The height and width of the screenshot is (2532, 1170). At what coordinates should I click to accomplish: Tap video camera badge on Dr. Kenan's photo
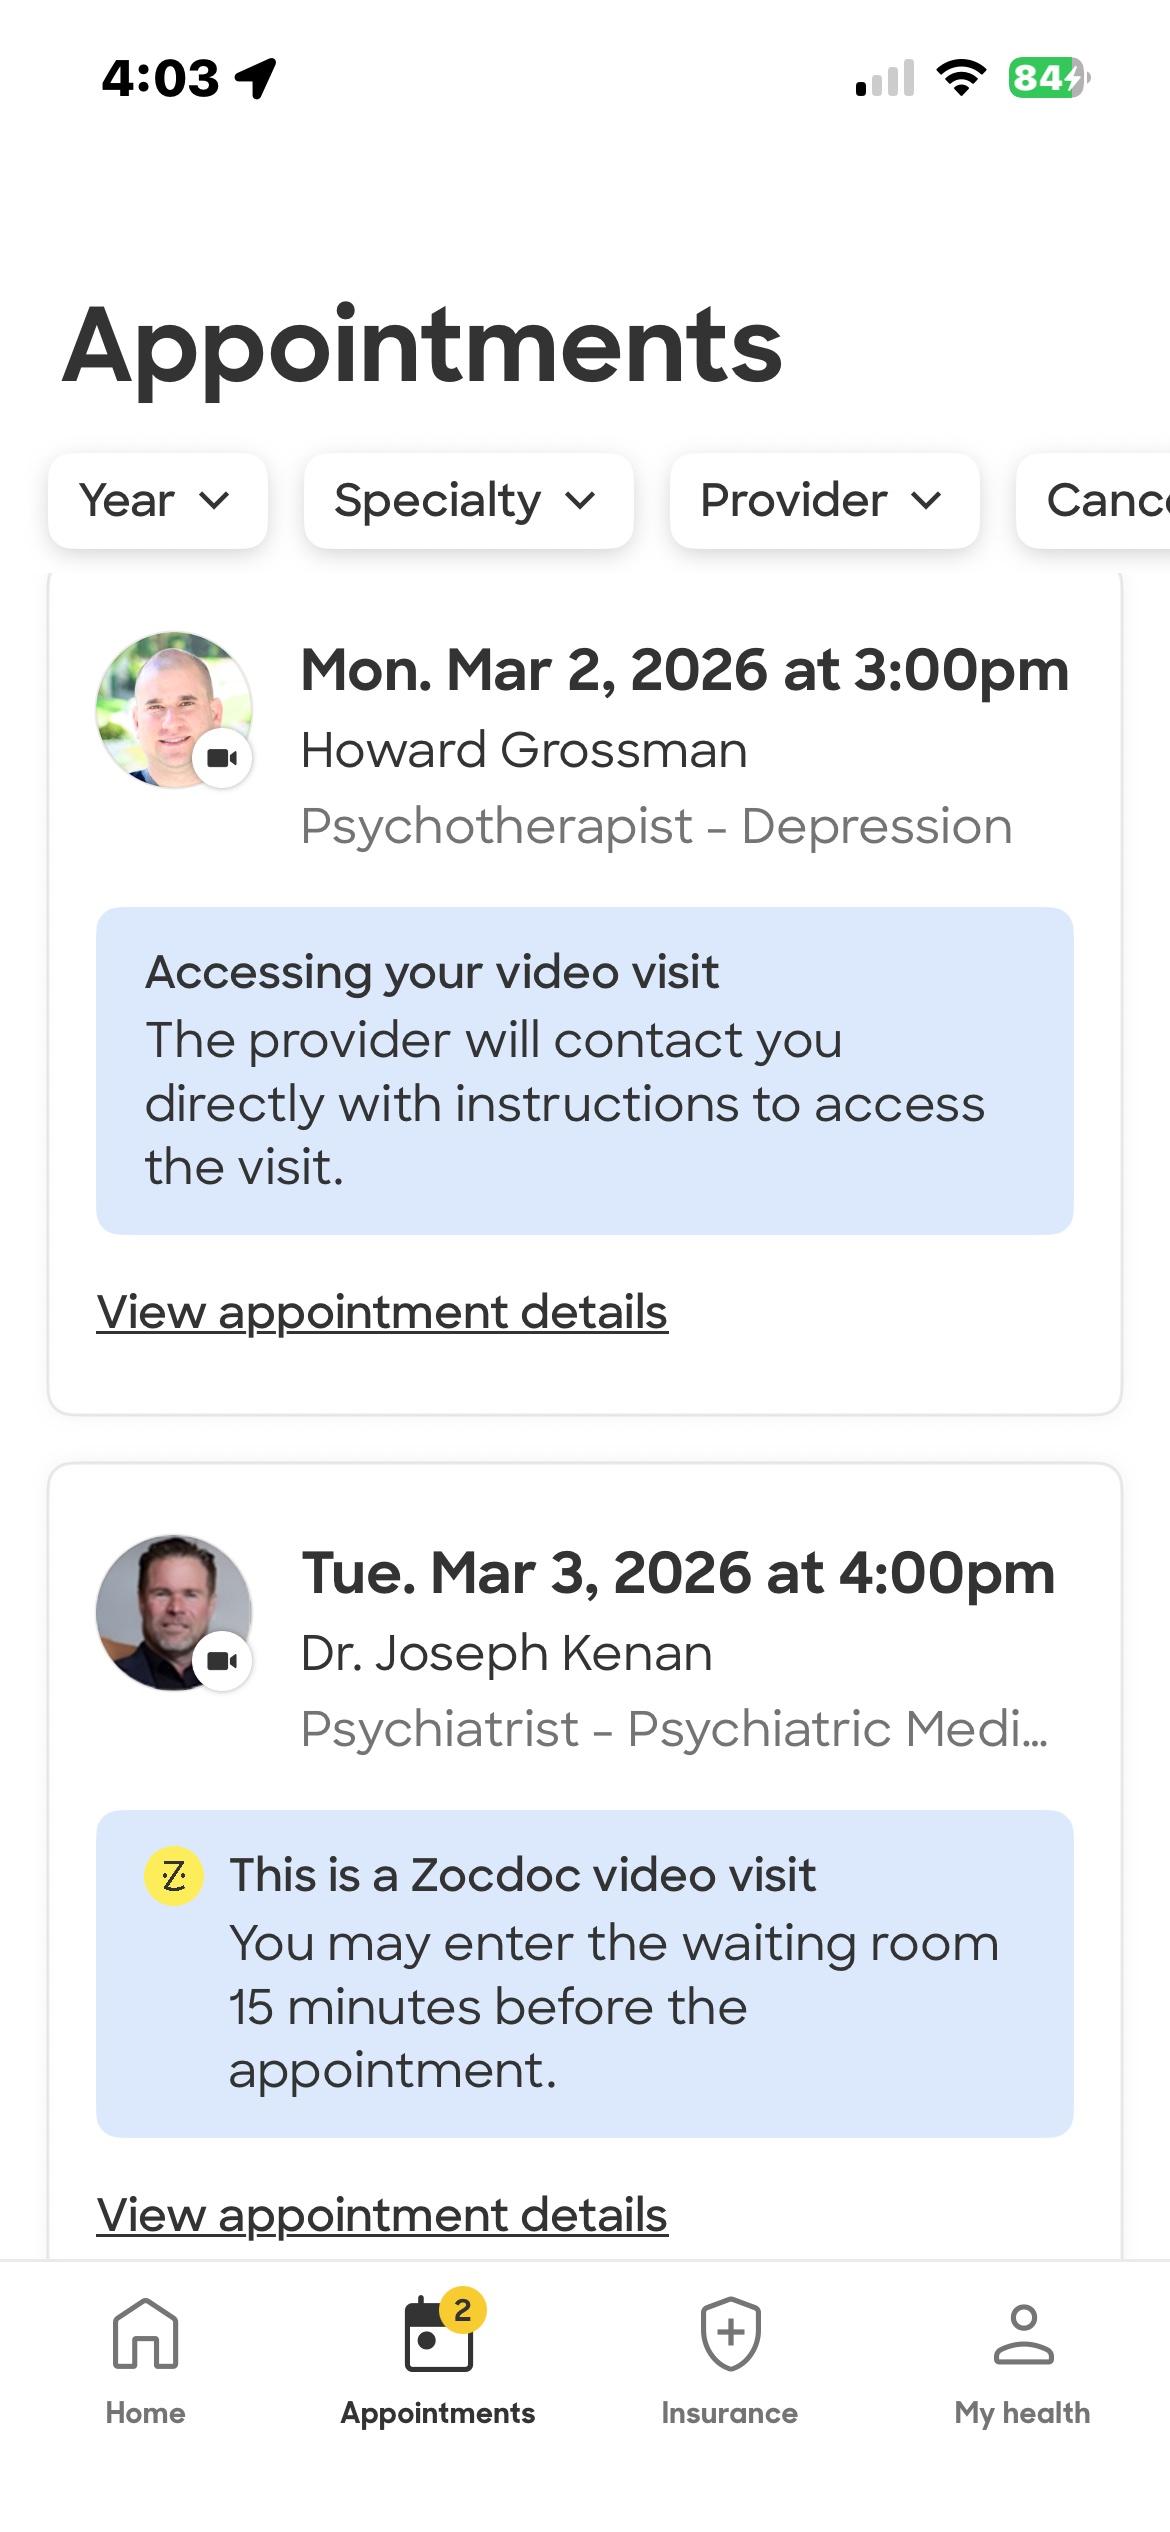tap(222, 1661)
